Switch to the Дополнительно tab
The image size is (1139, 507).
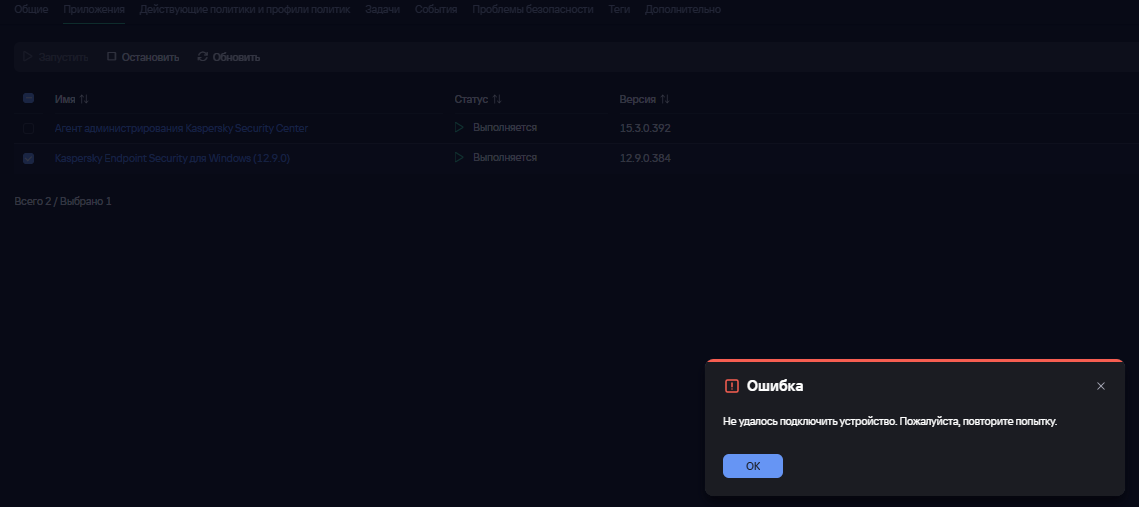tap(683, 9)
